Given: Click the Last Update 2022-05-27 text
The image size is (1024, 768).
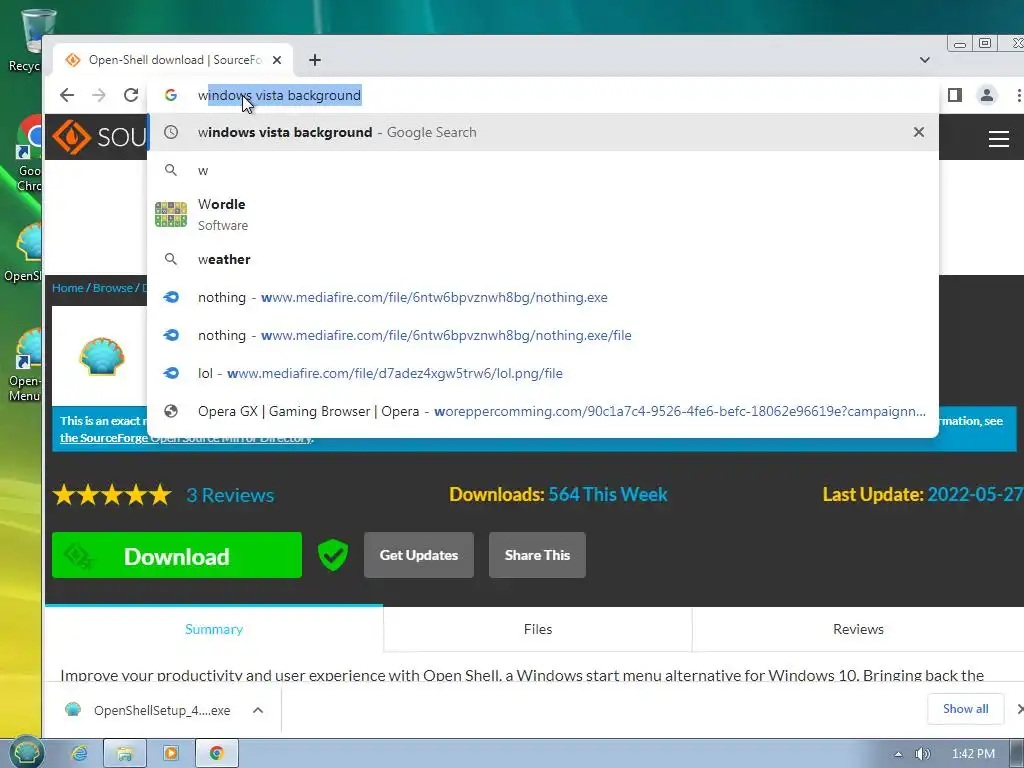Looking at the screenshot, I should 922,494.
